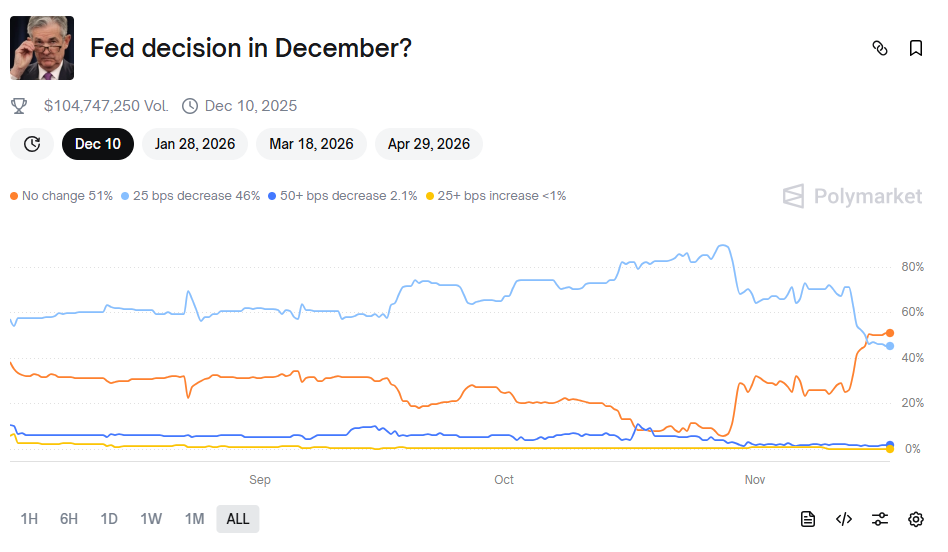This screenshot has height=552, width=948.
Task: Click the Powell market thumbnail image
Action: (x=42, y=48)
